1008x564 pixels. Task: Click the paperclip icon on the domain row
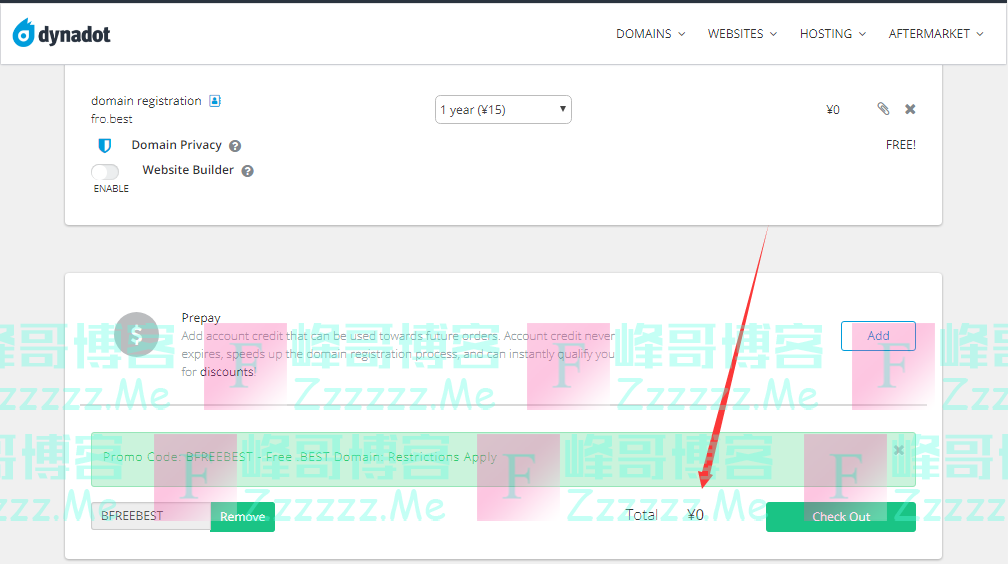tap(883, 109)
